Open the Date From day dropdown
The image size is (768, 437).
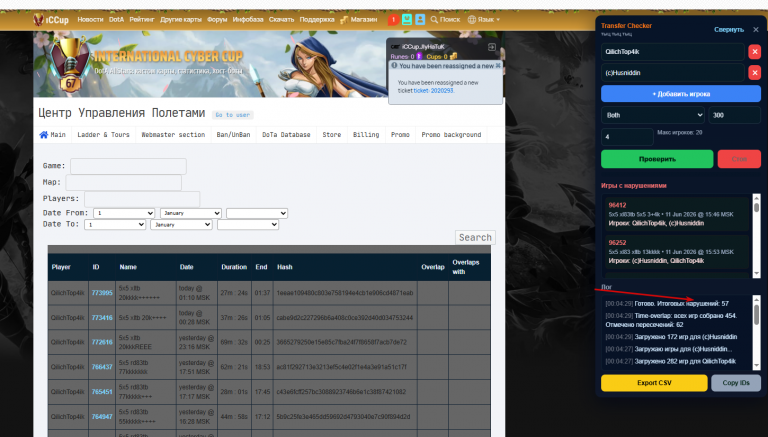(x=124, y=213)
